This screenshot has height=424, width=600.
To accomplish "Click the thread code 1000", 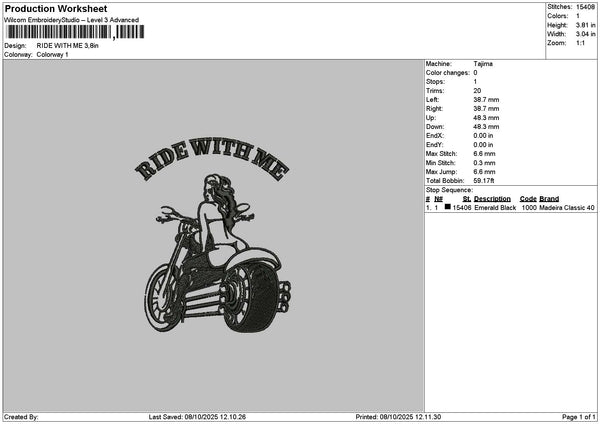I will [x=529, y=208].
